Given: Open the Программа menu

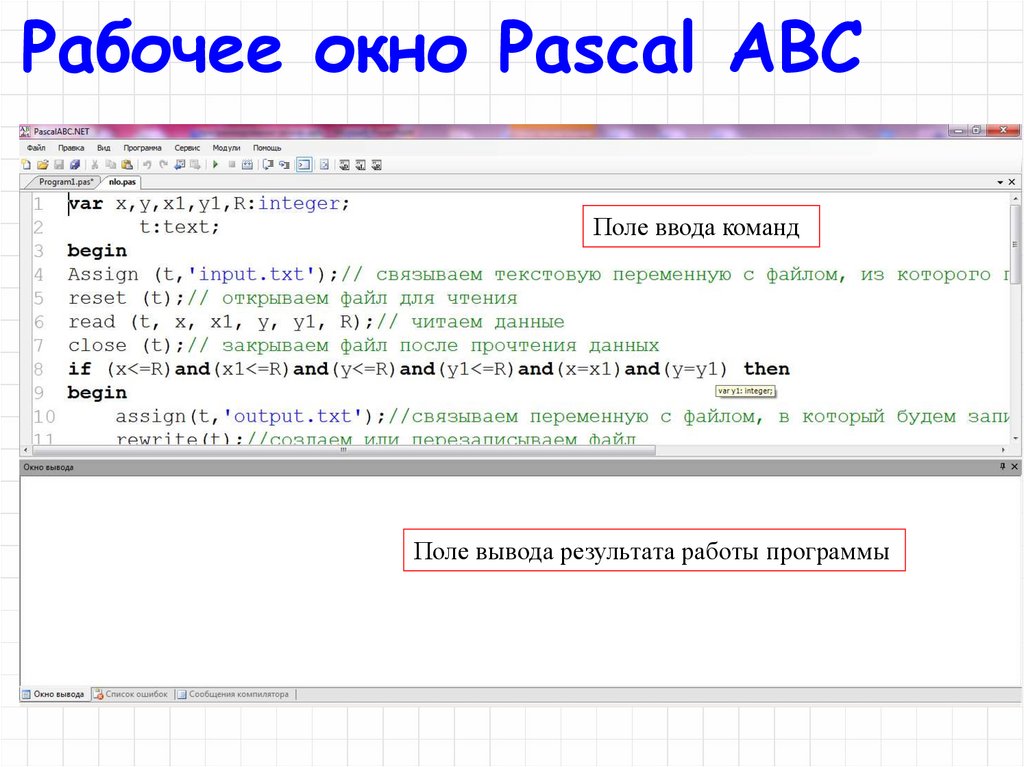Looking at the screenshot, I should point(142,148).
